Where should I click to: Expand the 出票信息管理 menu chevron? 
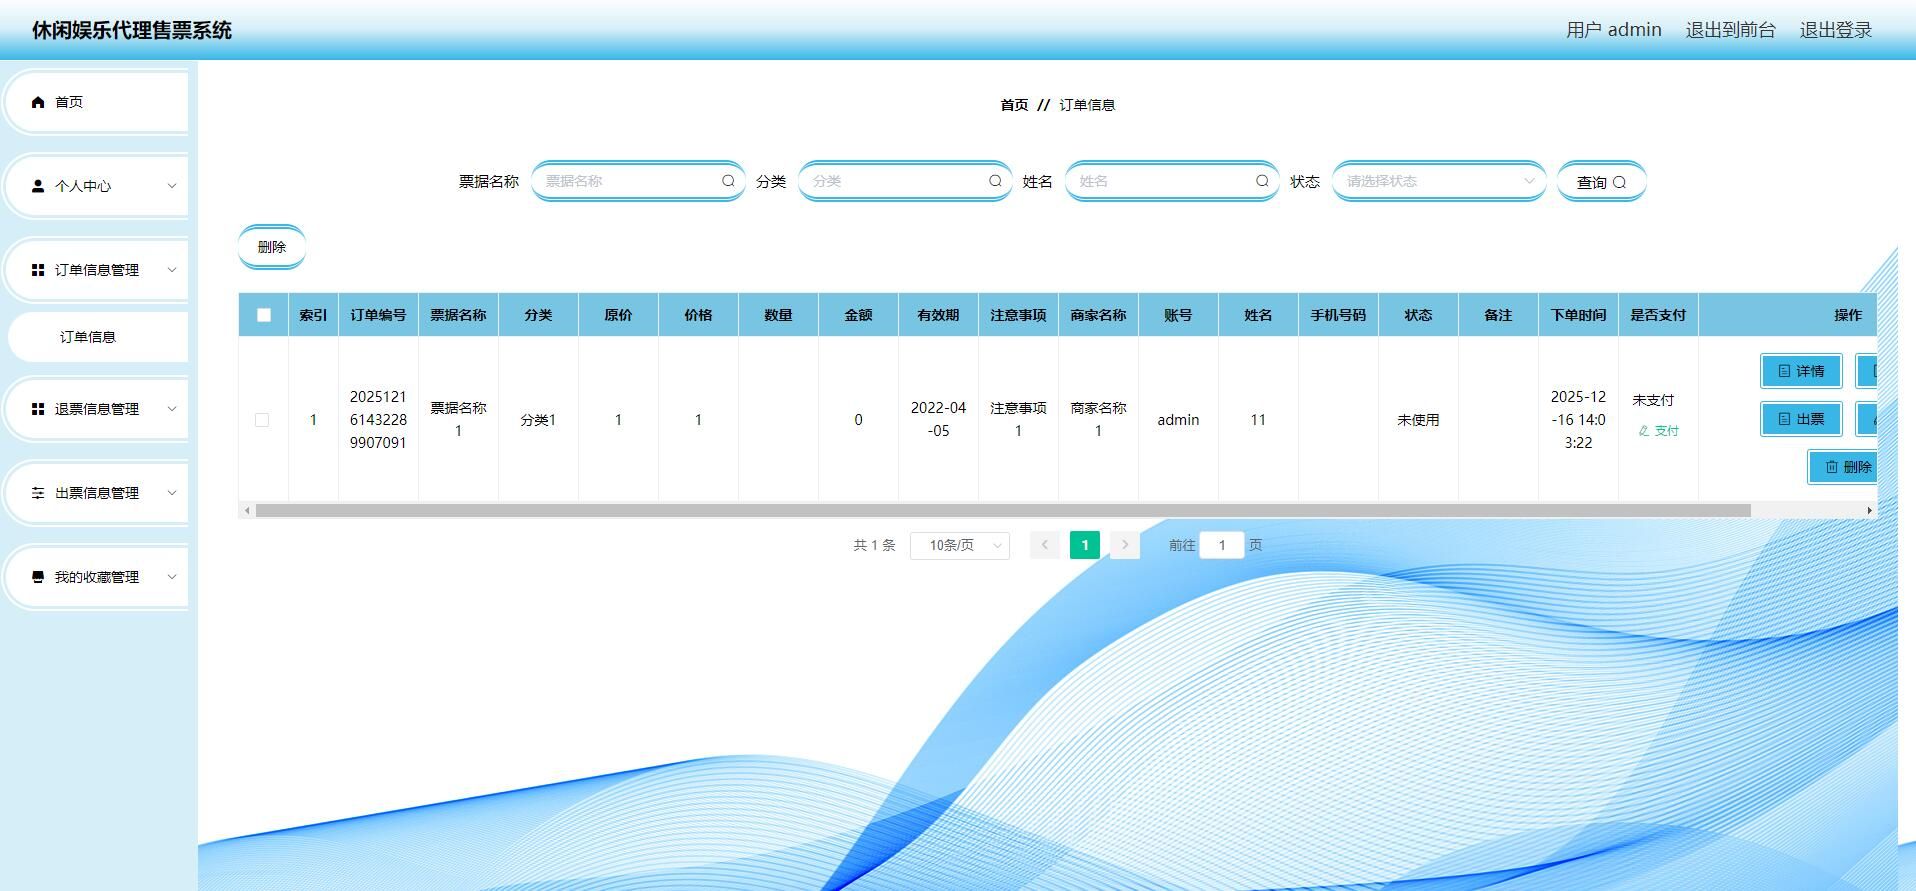click(x=171, y=493)
